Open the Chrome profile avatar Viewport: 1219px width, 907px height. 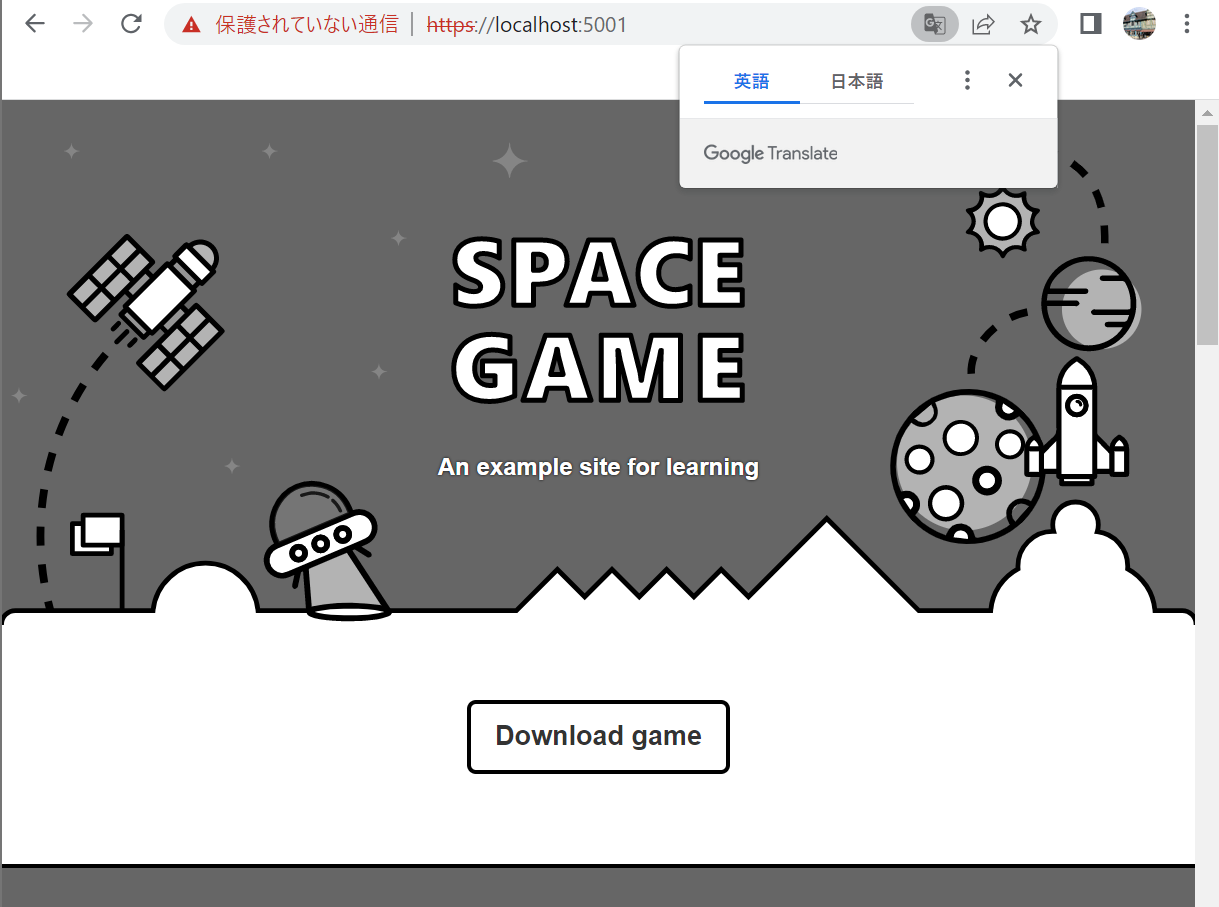click(1139, 24)
